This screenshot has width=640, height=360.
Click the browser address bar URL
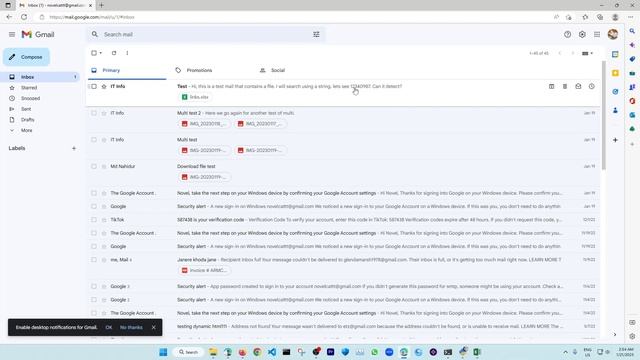coord(92,17)
